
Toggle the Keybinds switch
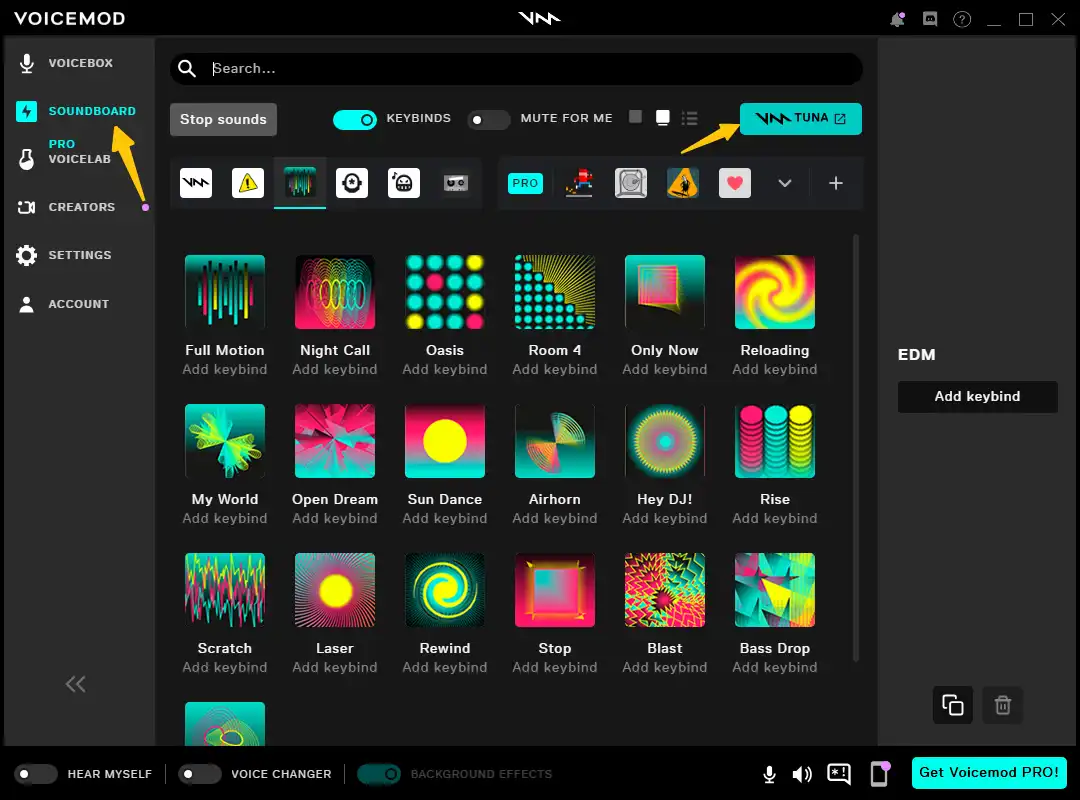(355, 120)
